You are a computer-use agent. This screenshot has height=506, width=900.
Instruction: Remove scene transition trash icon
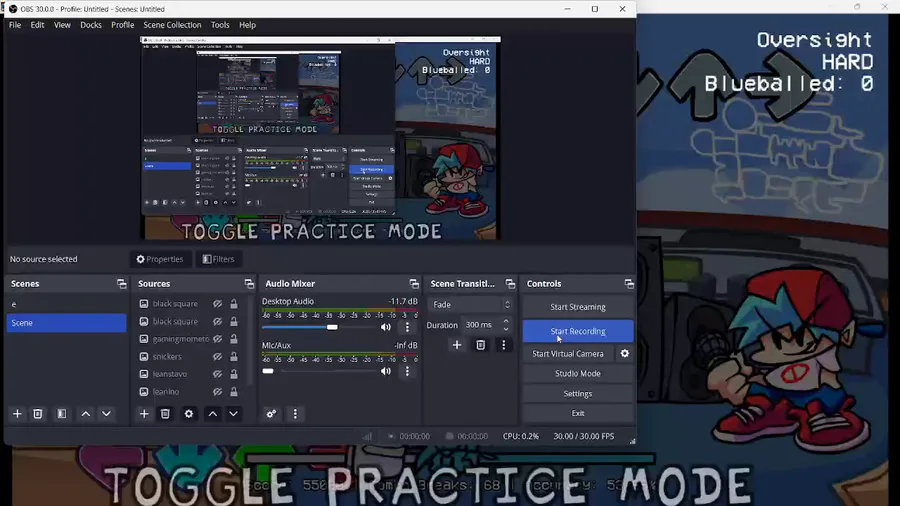(x=480, y=345)
